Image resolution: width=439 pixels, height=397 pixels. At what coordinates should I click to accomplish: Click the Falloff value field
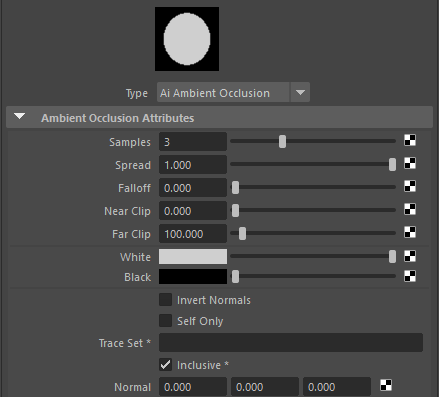click(193, 188)
